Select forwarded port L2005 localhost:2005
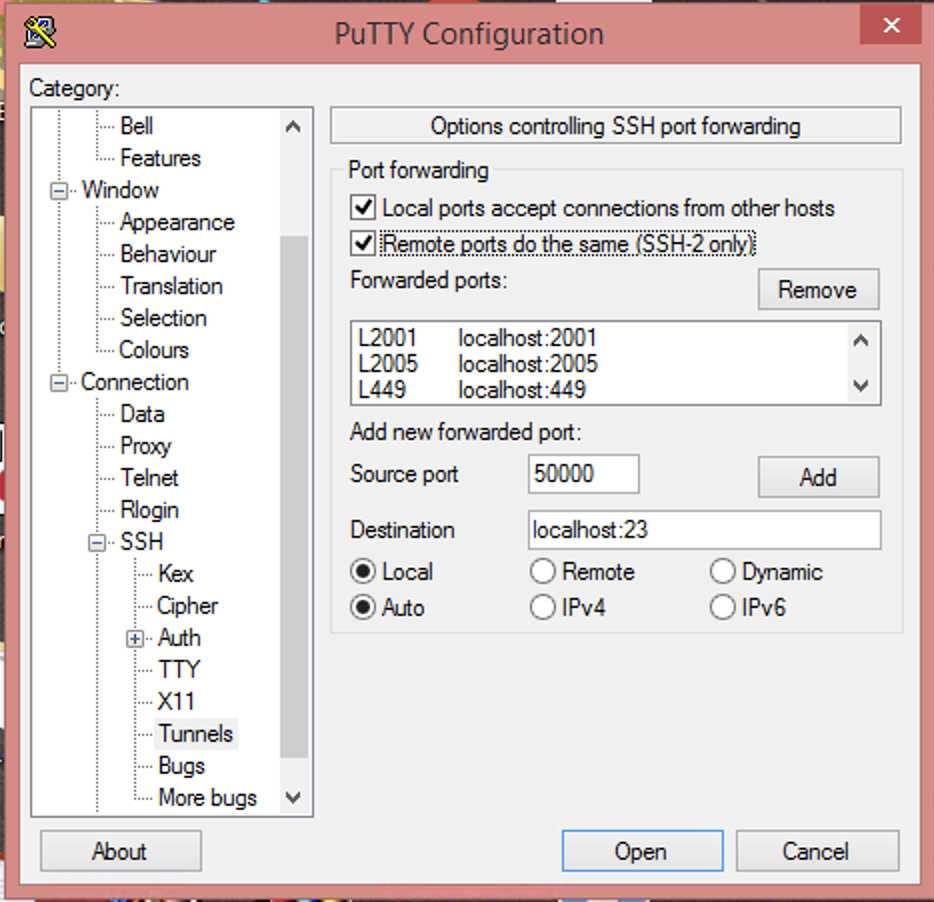 coord(599,363)
